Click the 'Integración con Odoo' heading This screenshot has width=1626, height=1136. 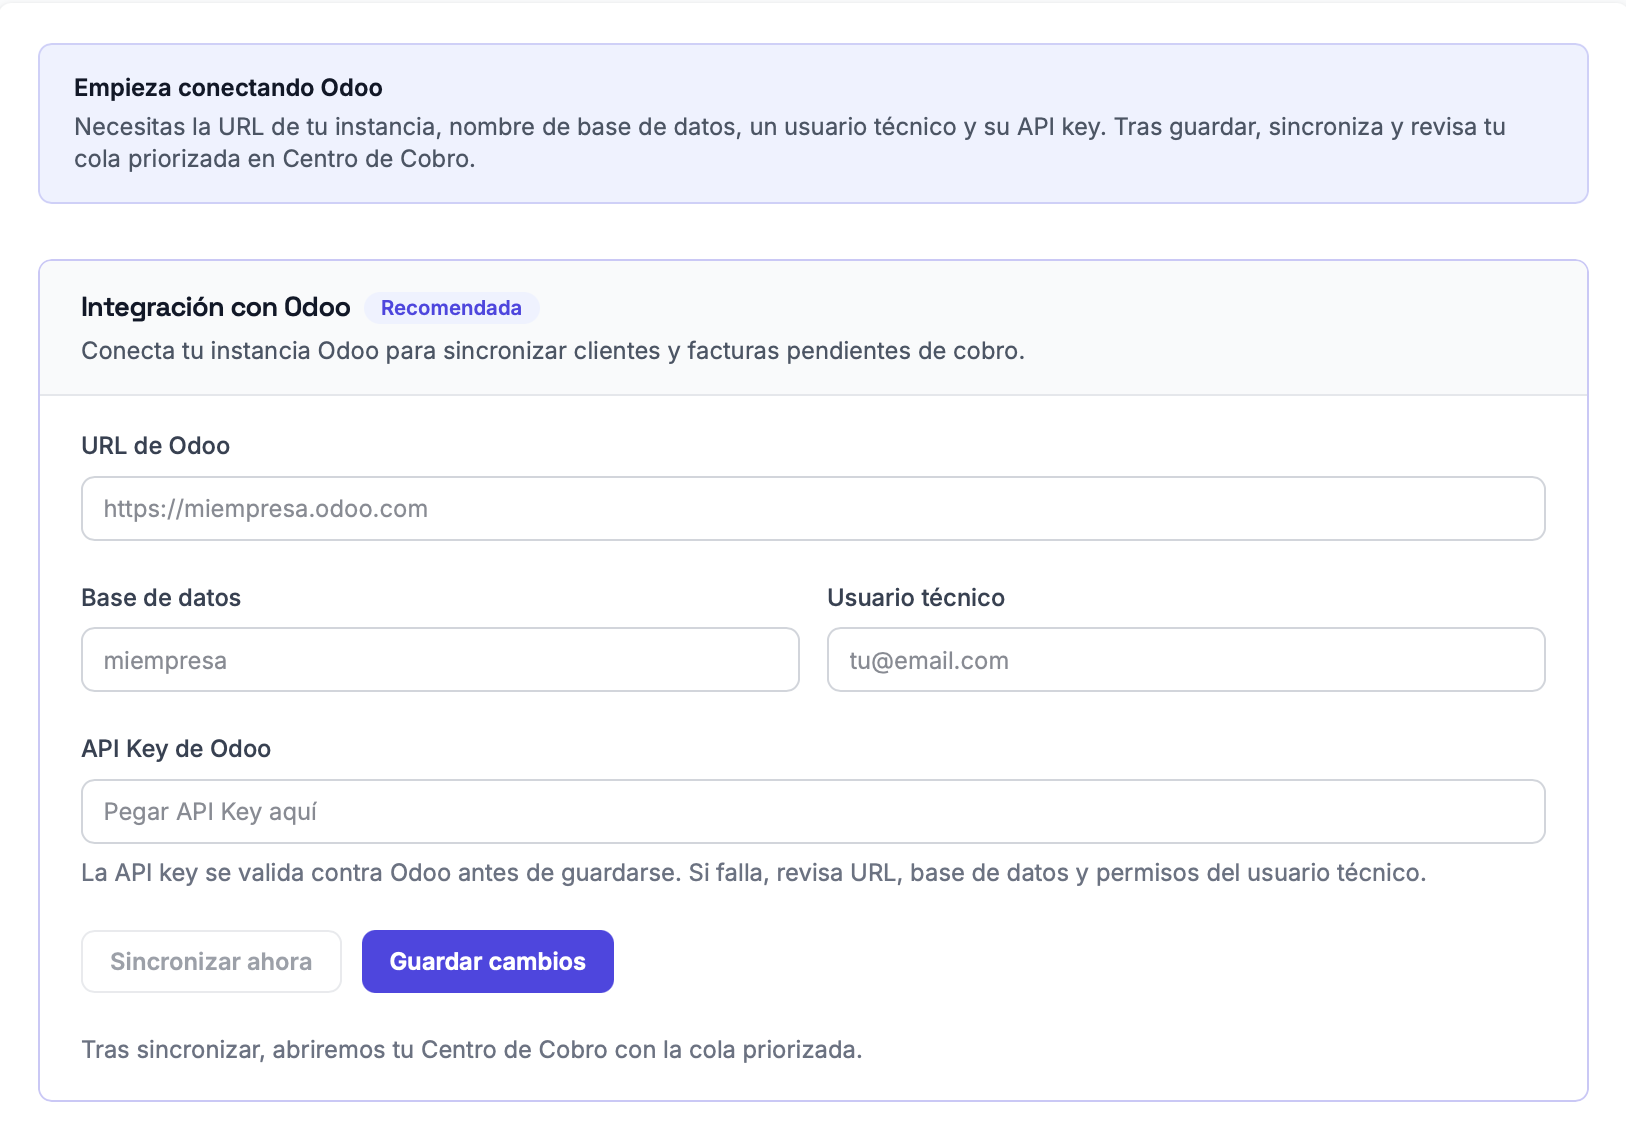coord(216,307)
